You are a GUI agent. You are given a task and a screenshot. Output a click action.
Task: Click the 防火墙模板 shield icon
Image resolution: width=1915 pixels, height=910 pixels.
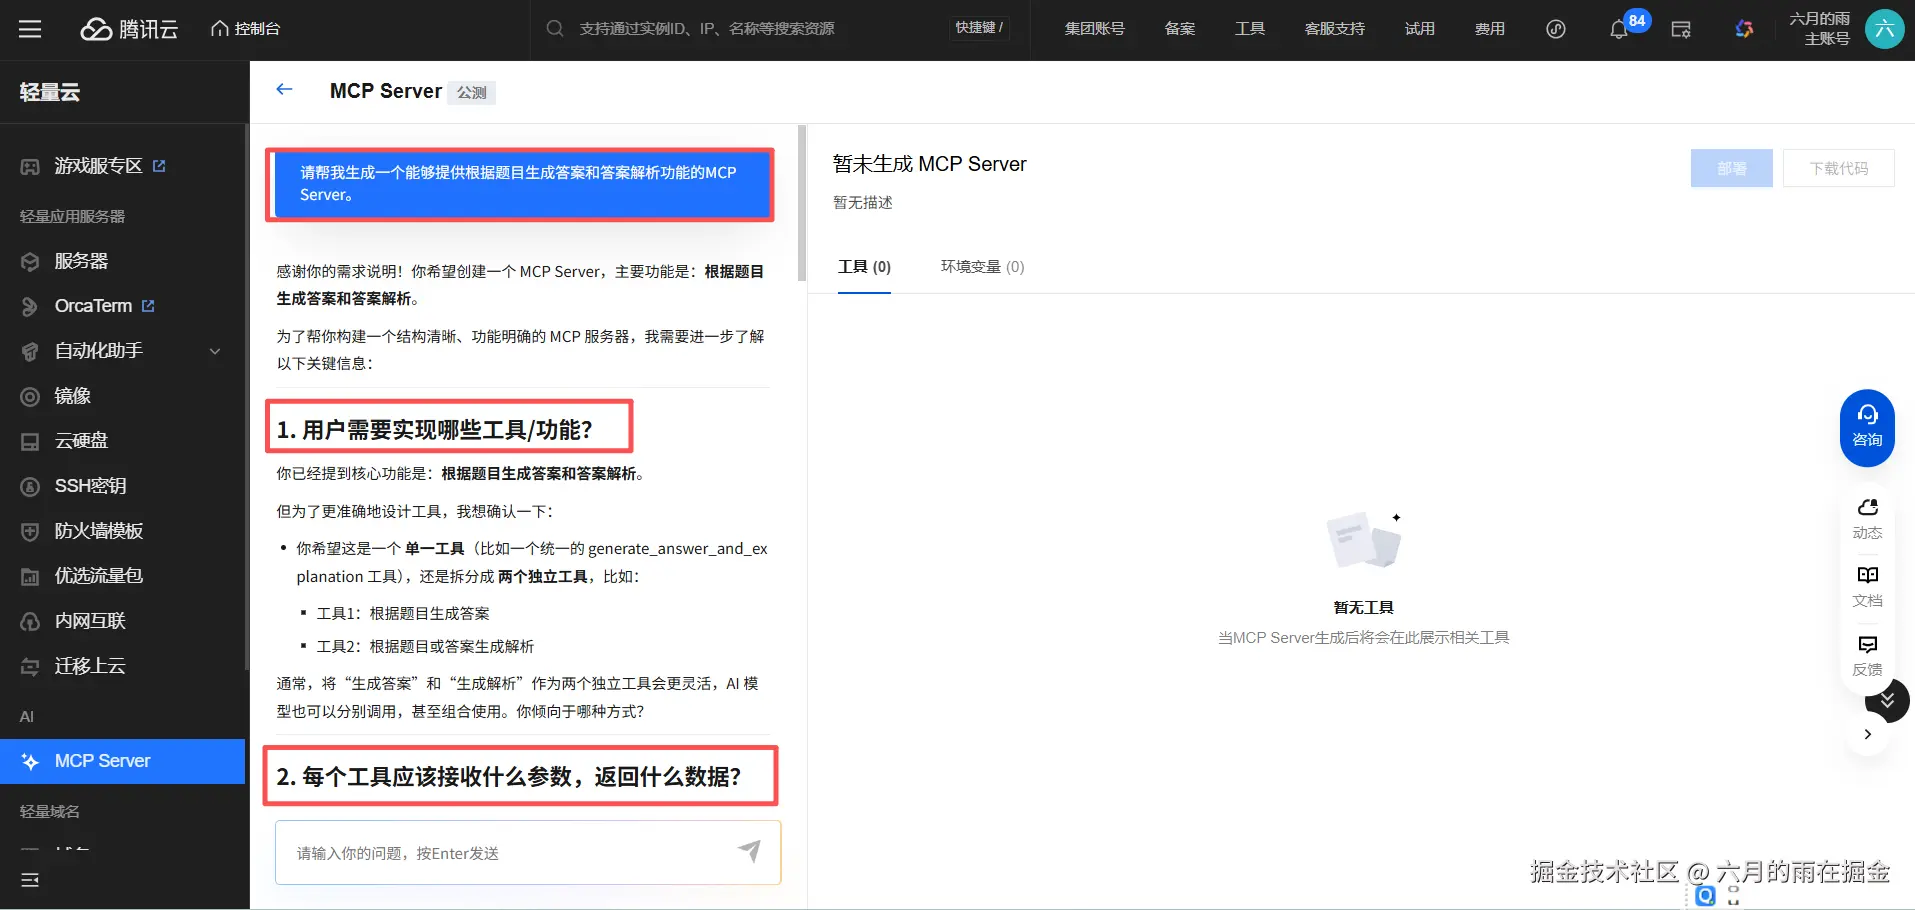[x=30, y=531]
